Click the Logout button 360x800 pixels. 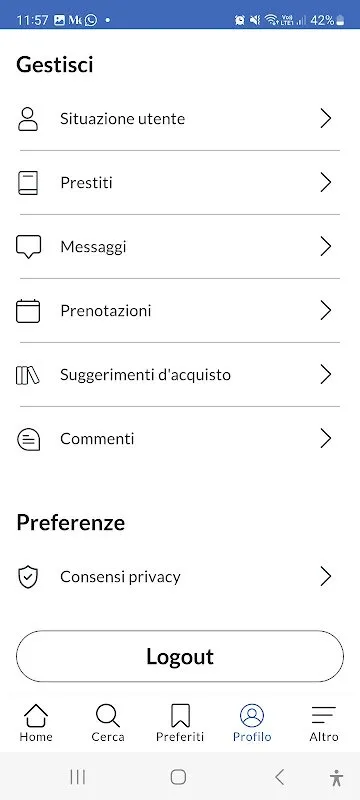tap(180, 656)
